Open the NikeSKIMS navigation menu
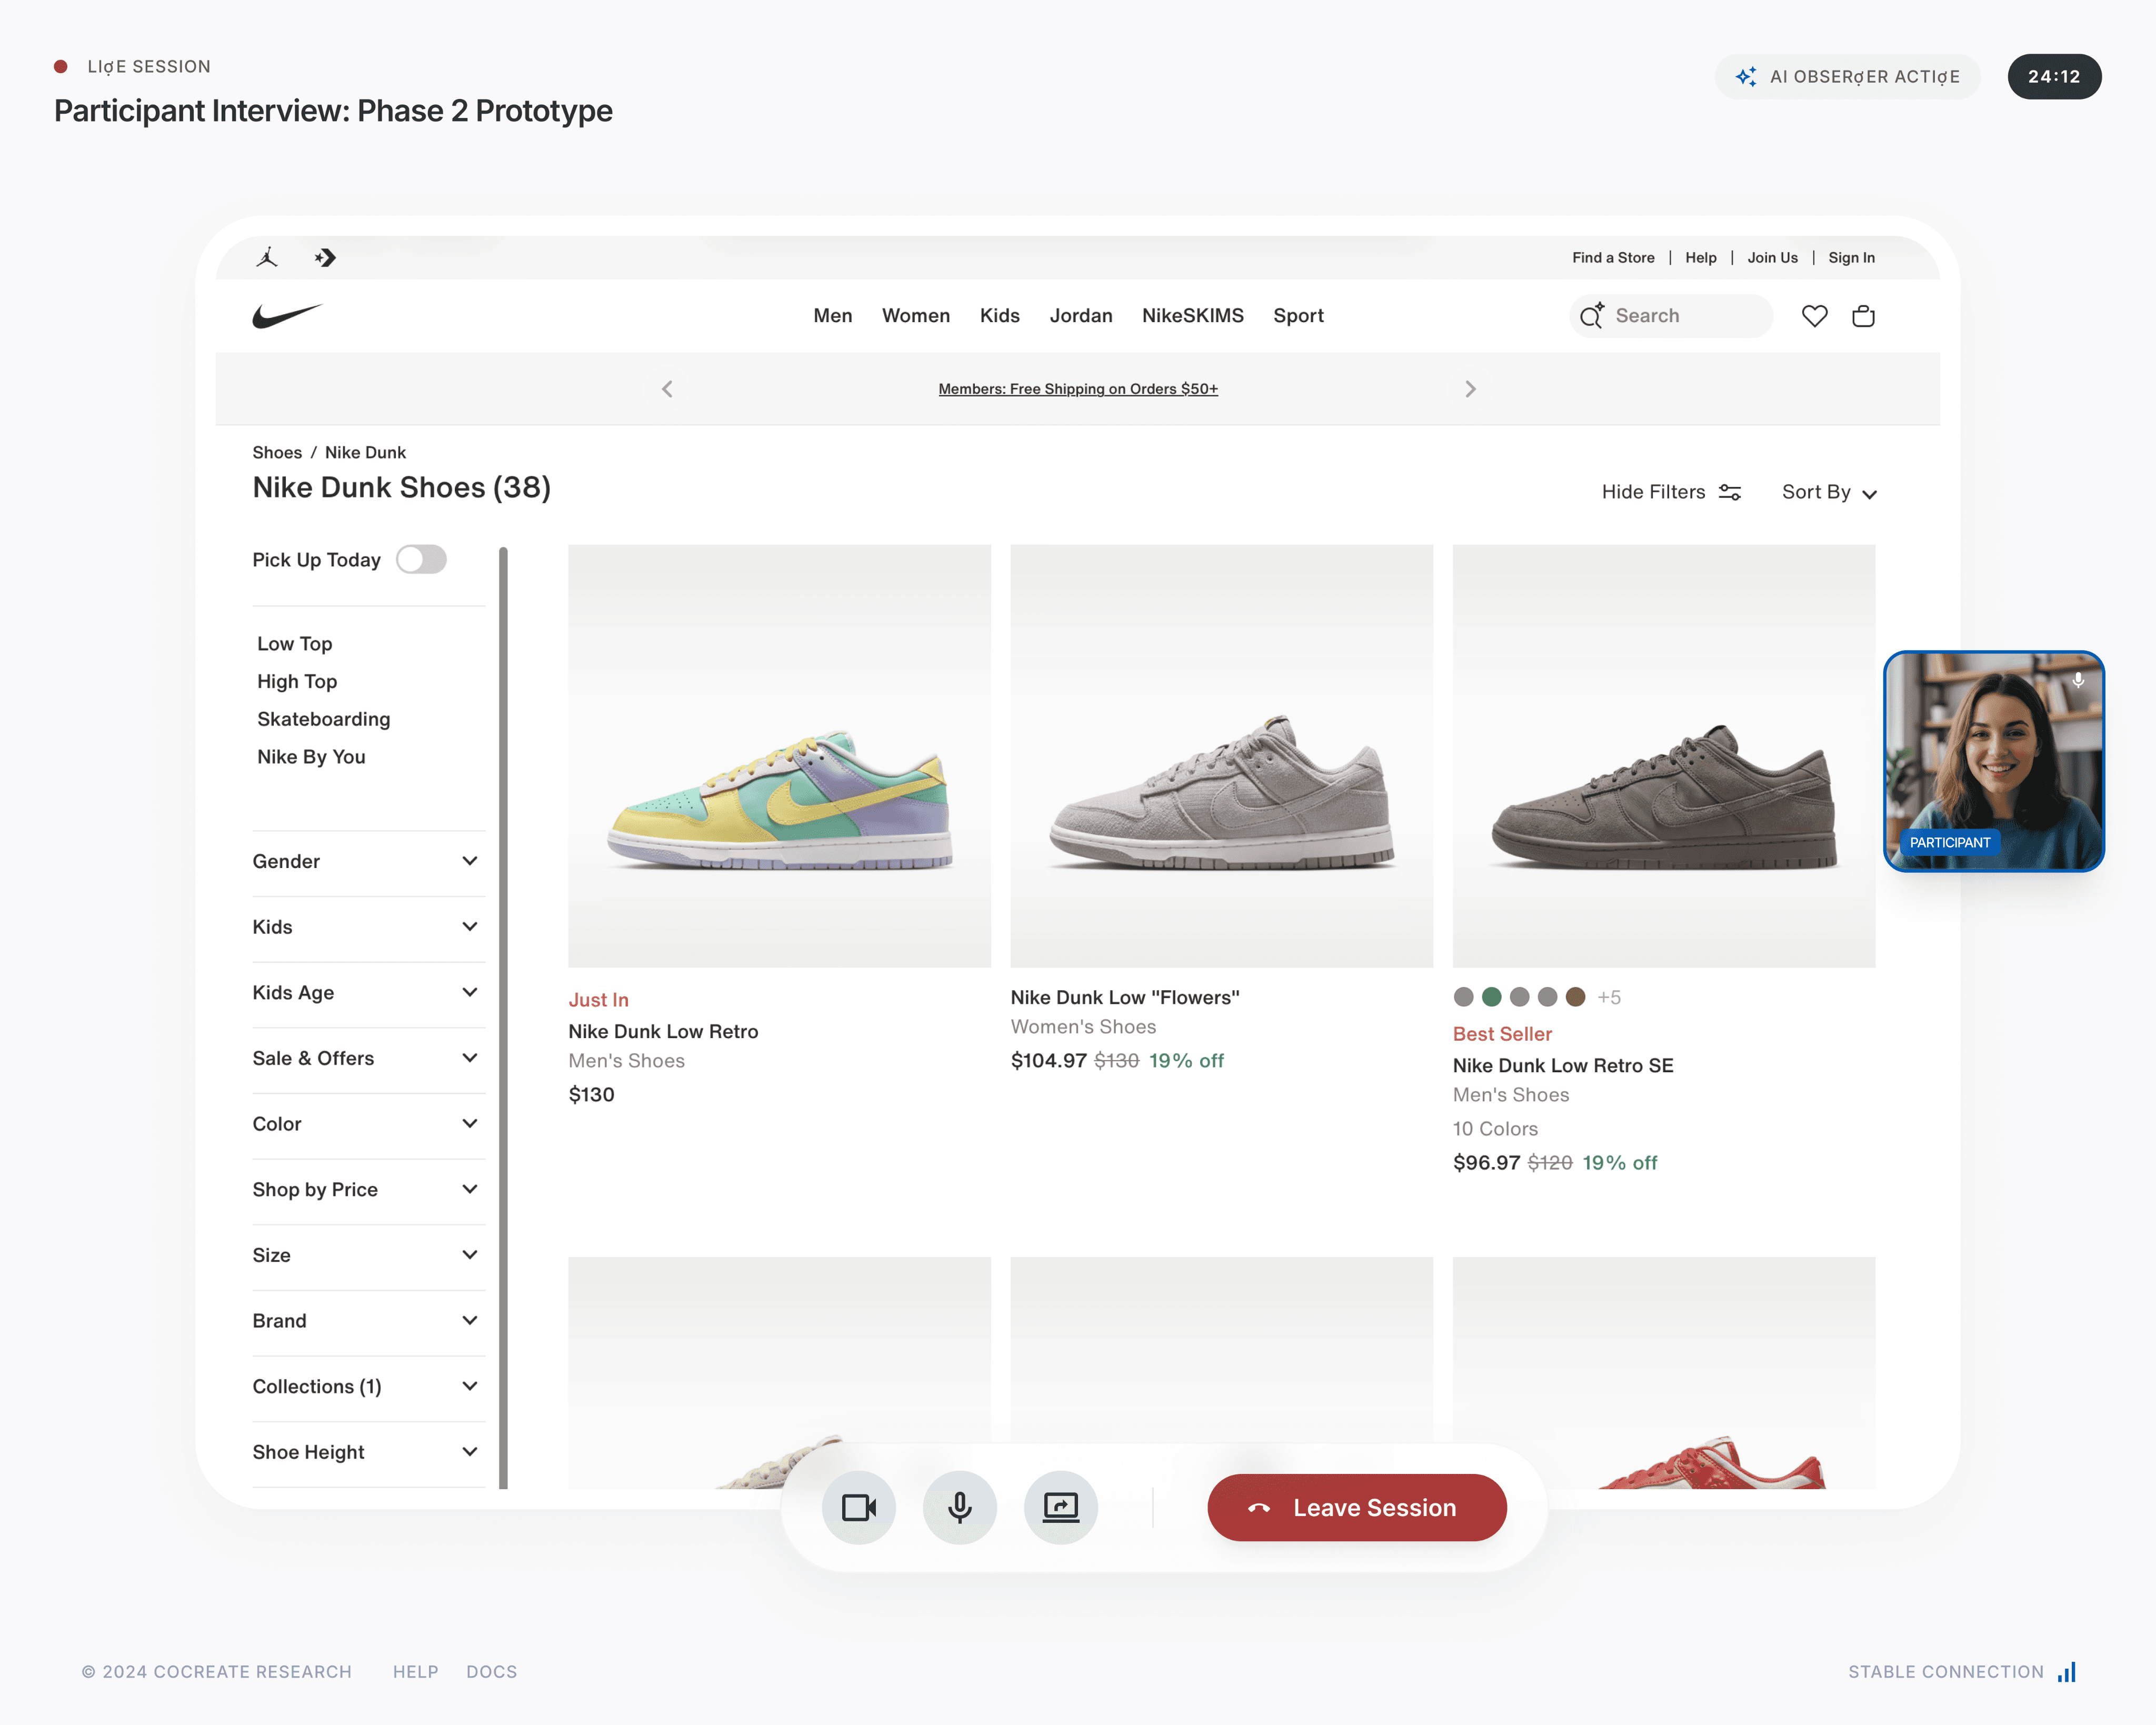The image size is (2156, 1725). 1192,316
